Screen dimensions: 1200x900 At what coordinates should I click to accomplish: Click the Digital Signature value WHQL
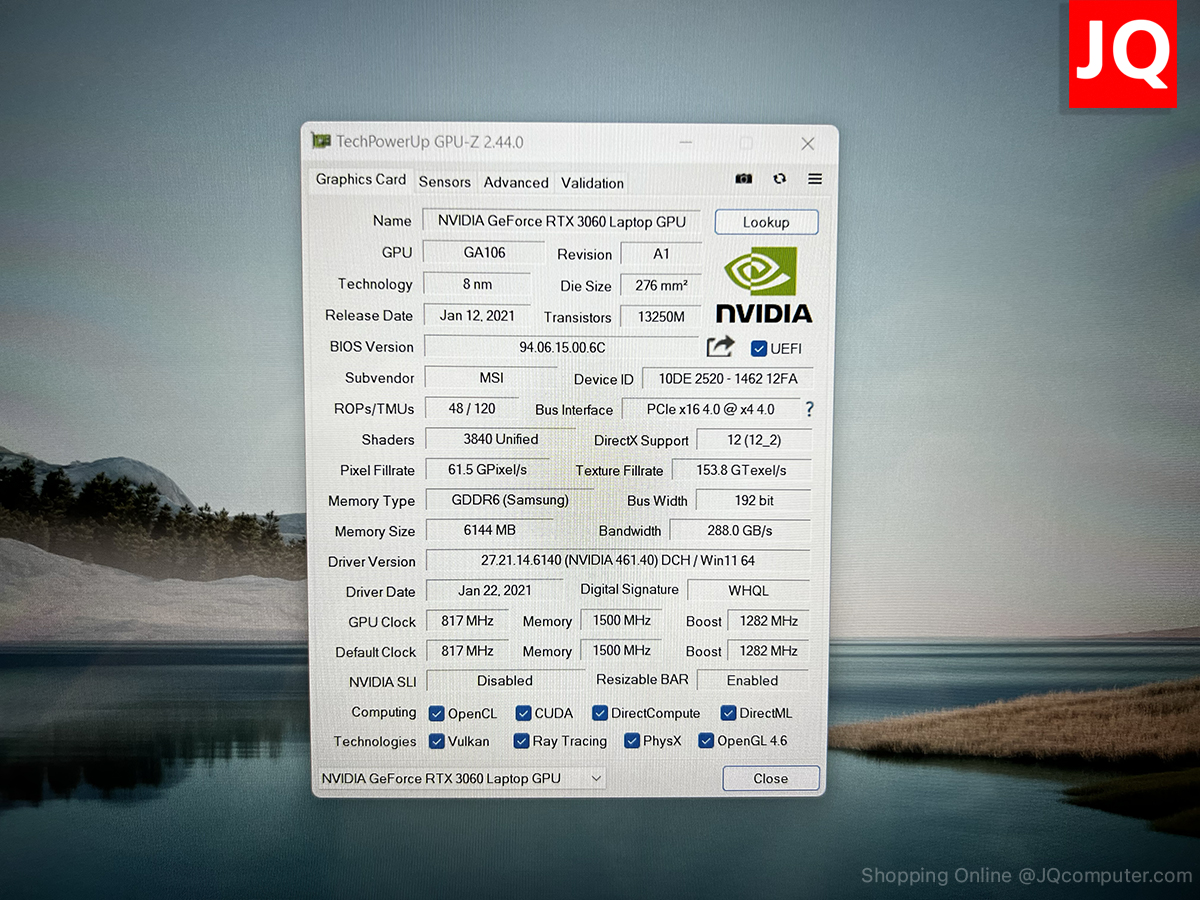pos(749,590)
